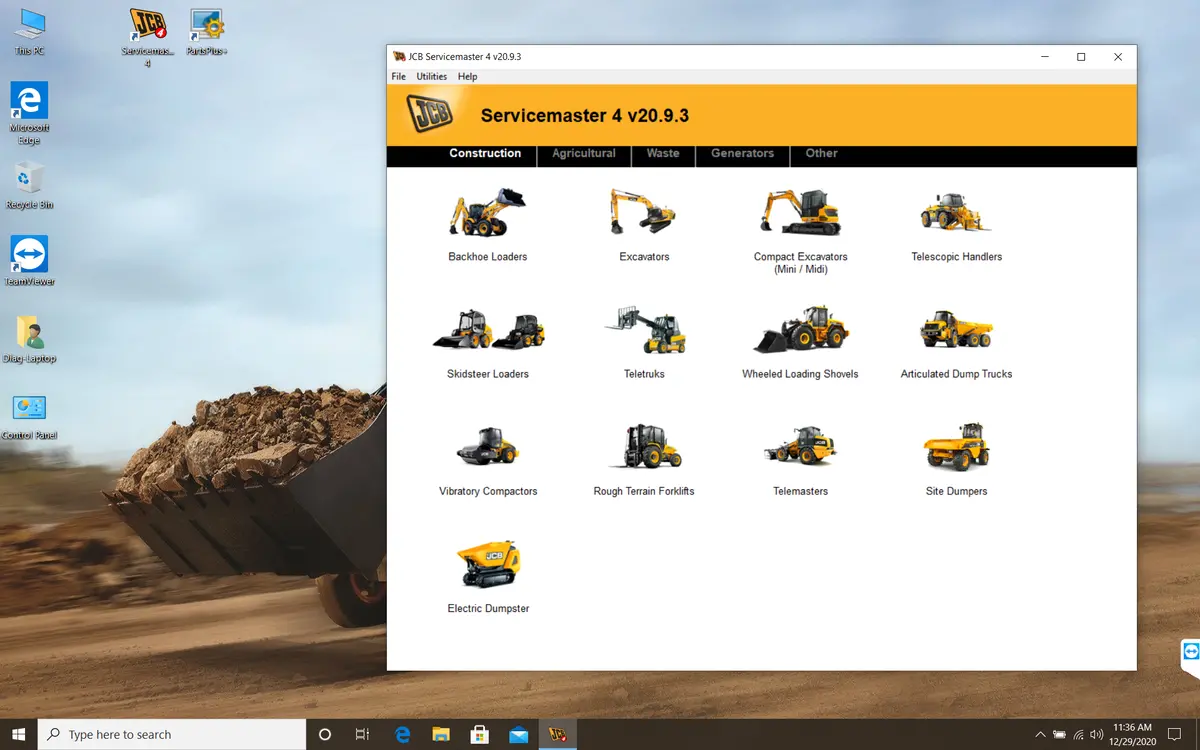Select the Control Panel desktop icon
The height and width of the screenshot is (750, 1200).
[29, 416]
